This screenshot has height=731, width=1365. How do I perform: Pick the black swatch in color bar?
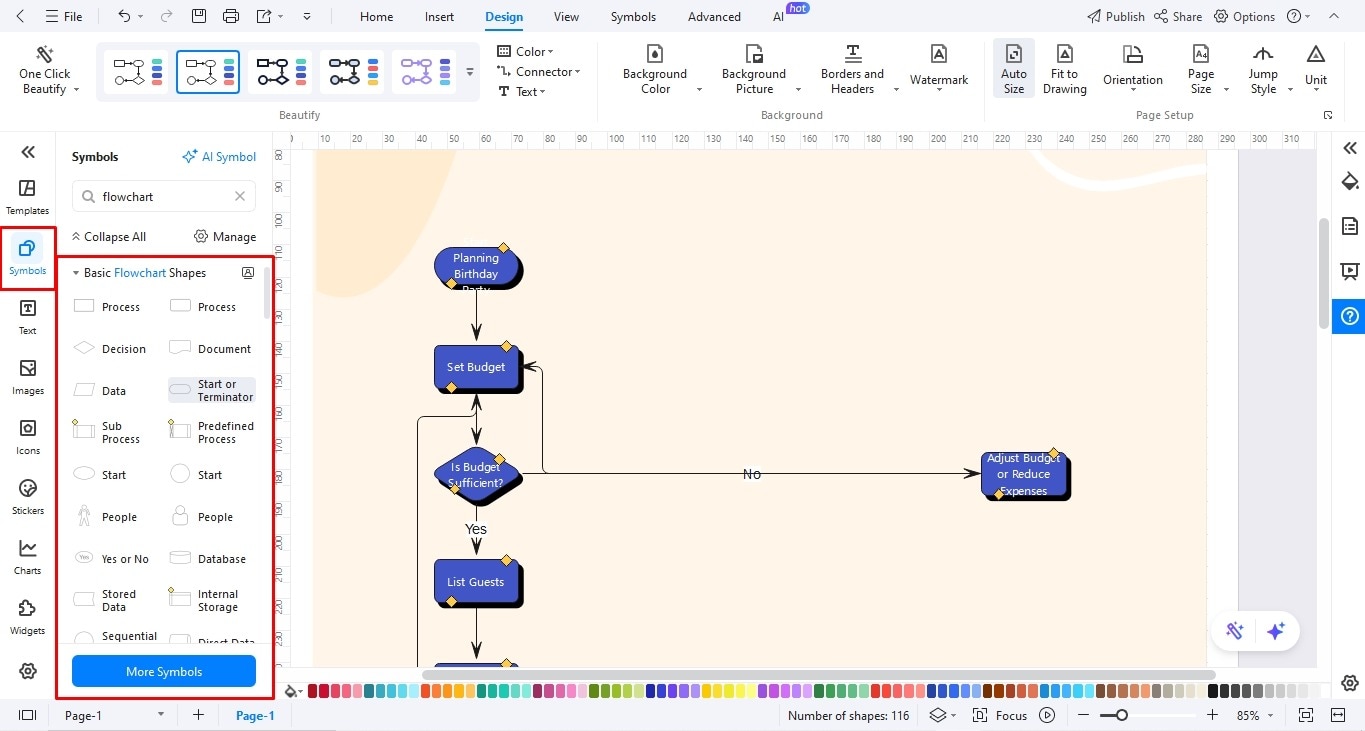(x=1214, y=691)
